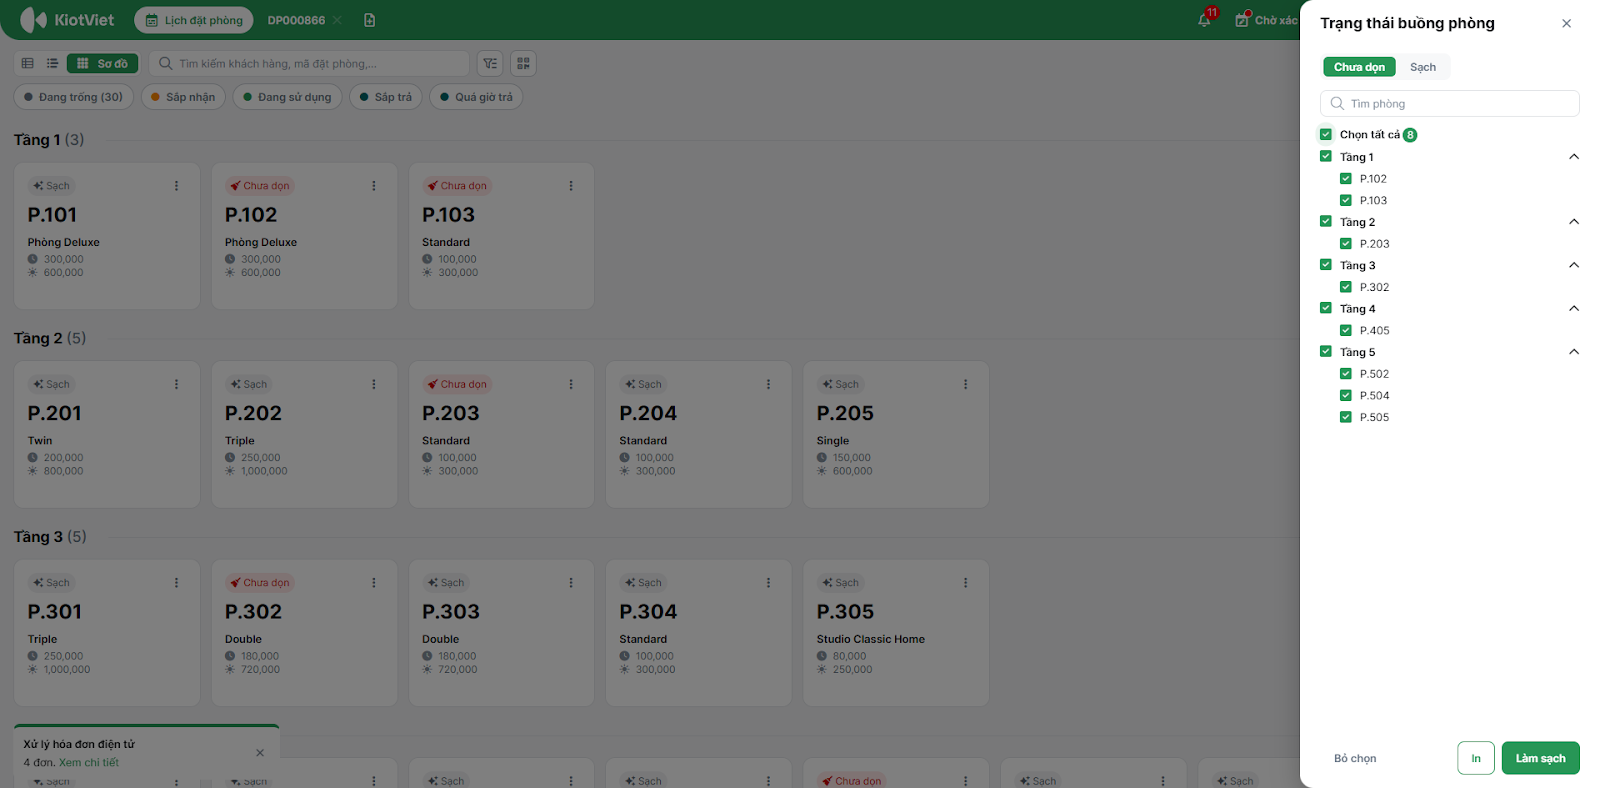1600x788 pixels.
Task: Collapse the Tầng 3 group
Action: pyautogui.click(x=1574, y=265)
